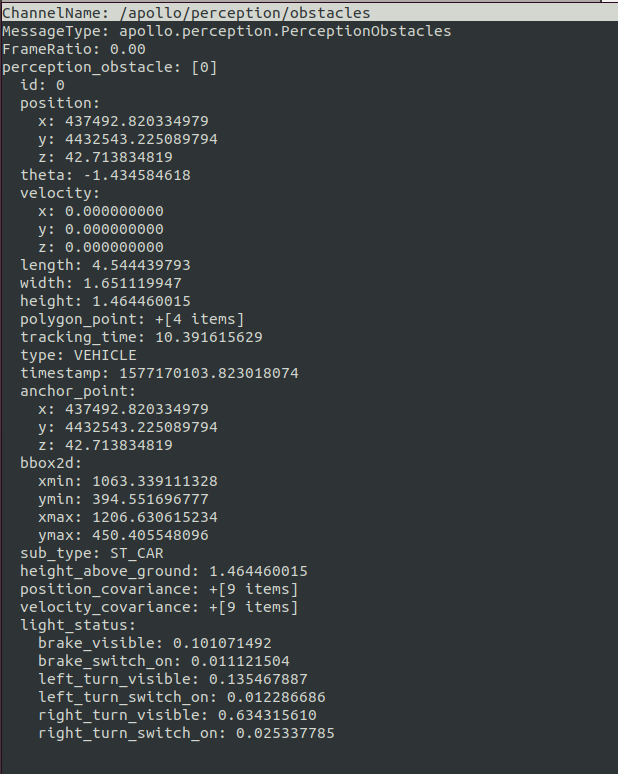The width and height of the screenshot is (618, 774).
Task: Select the sub_type ST_CAR row
Action: coord(92,553)
